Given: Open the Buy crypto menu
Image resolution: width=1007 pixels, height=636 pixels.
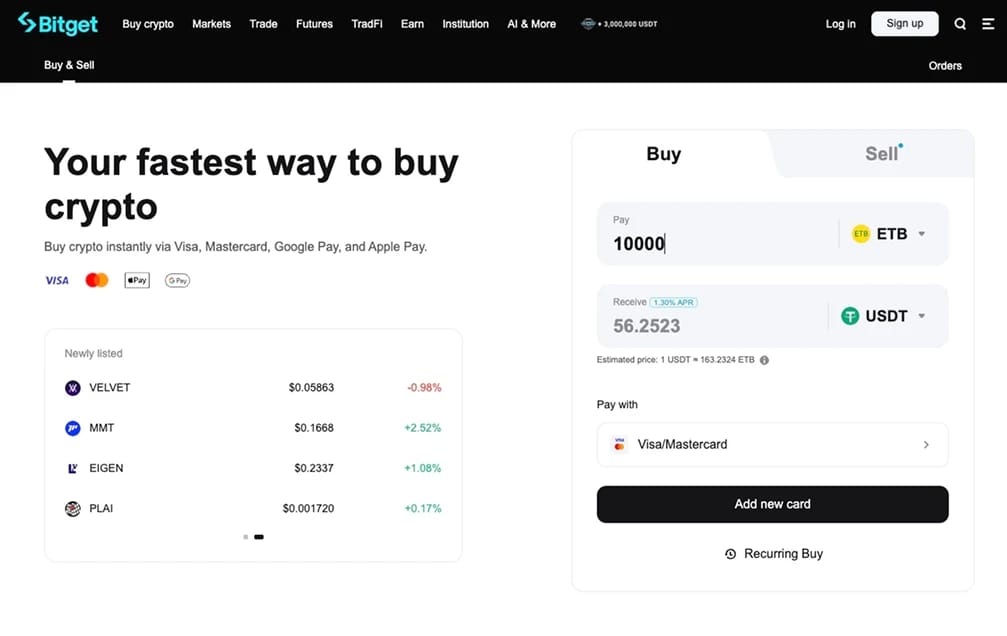Looking at the screenshot, I should 148,24.
